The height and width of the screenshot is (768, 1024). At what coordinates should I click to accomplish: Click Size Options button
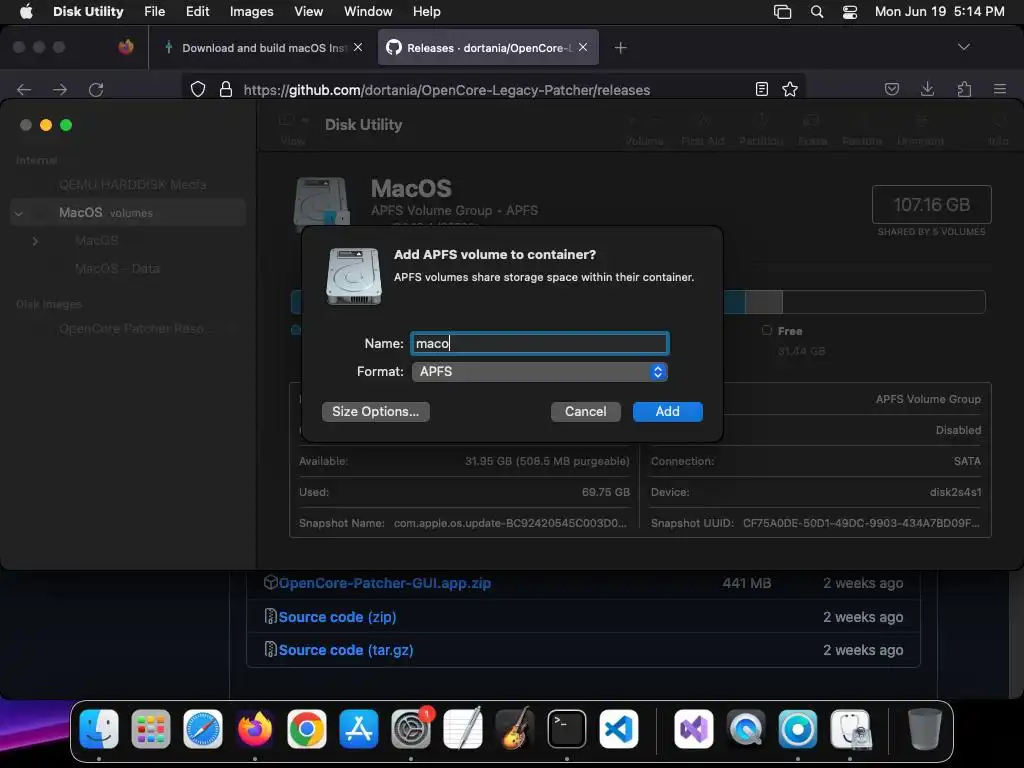click(376, 411)
